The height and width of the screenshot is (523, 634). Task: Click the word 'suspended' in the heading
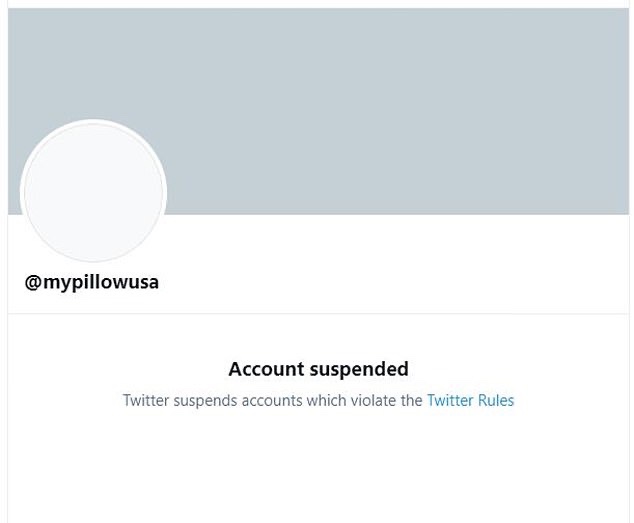357,369
